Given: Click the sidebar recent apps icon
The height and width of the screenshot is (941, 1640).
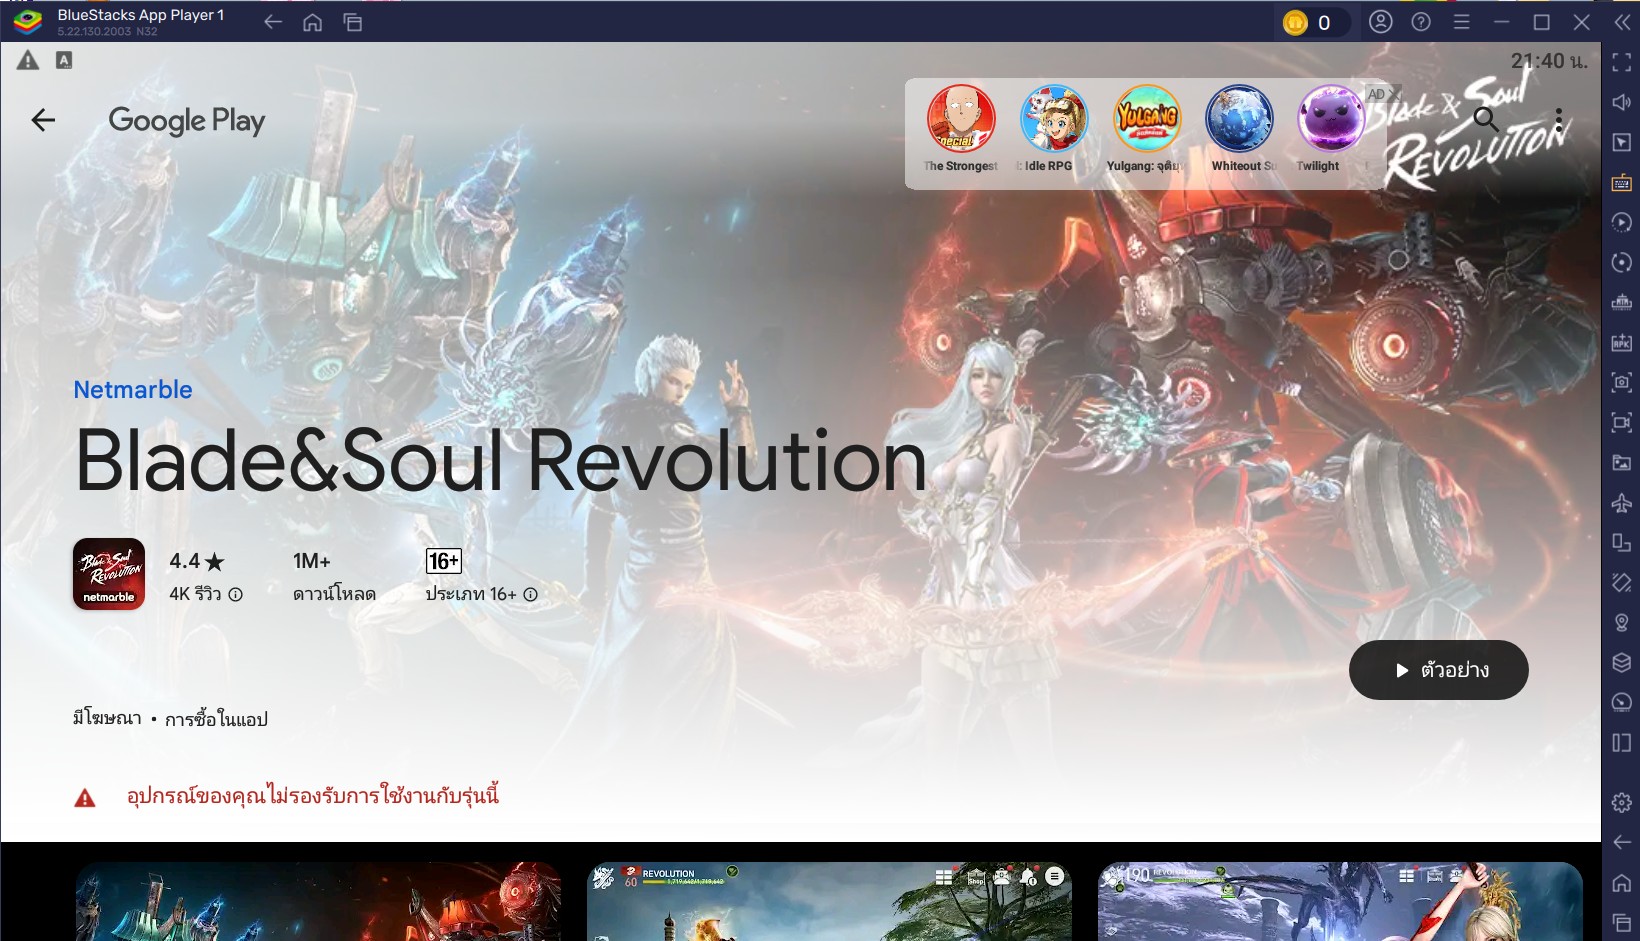Looking at the screenshot, I should [x=1622, y=922].
